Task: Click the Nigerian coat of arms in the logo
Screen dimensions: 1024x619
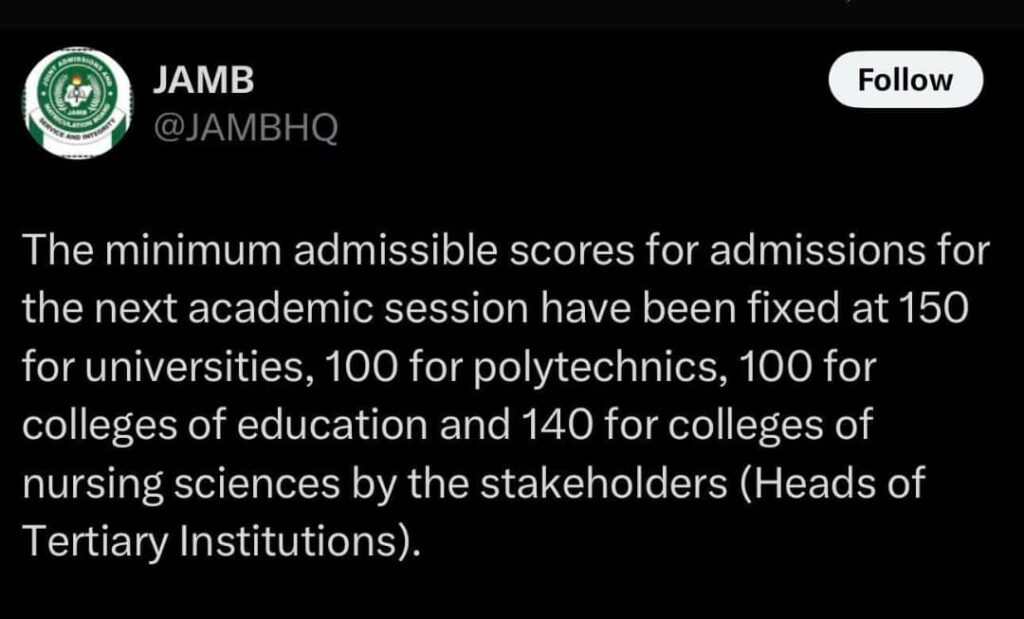Action: (78, 93)
